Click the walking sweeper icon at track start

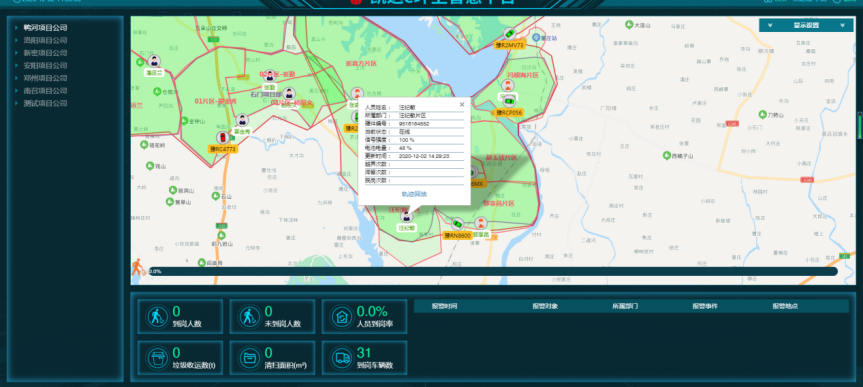pyautogui.click(x=138, y=267)
